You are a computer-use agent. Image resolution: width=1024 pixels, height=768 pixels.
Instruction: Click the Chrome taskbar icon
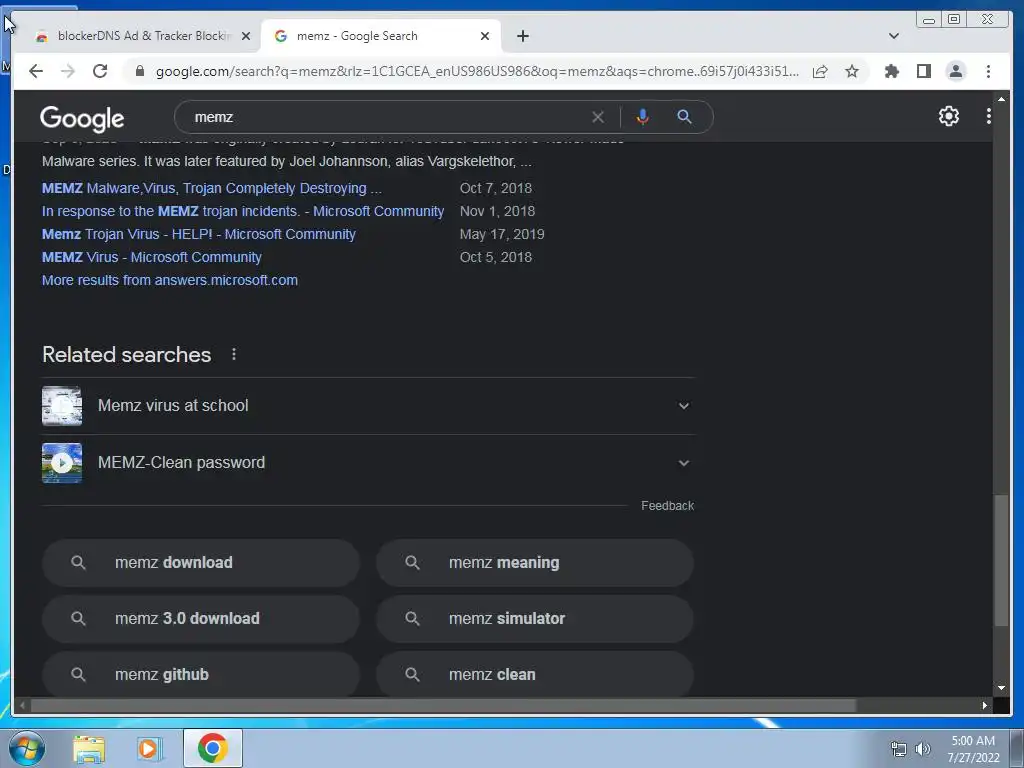[x=213, y=748]
